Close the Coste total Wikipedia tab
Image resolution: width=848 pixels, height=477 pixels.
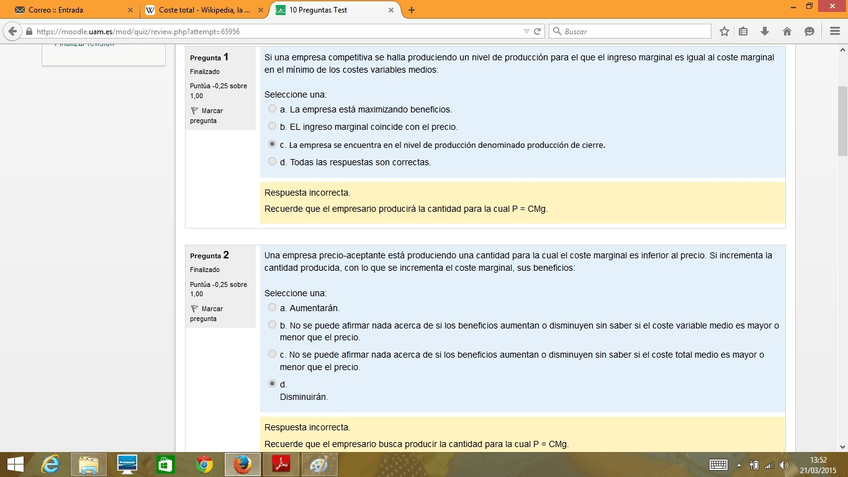click(x=260, y=10)
